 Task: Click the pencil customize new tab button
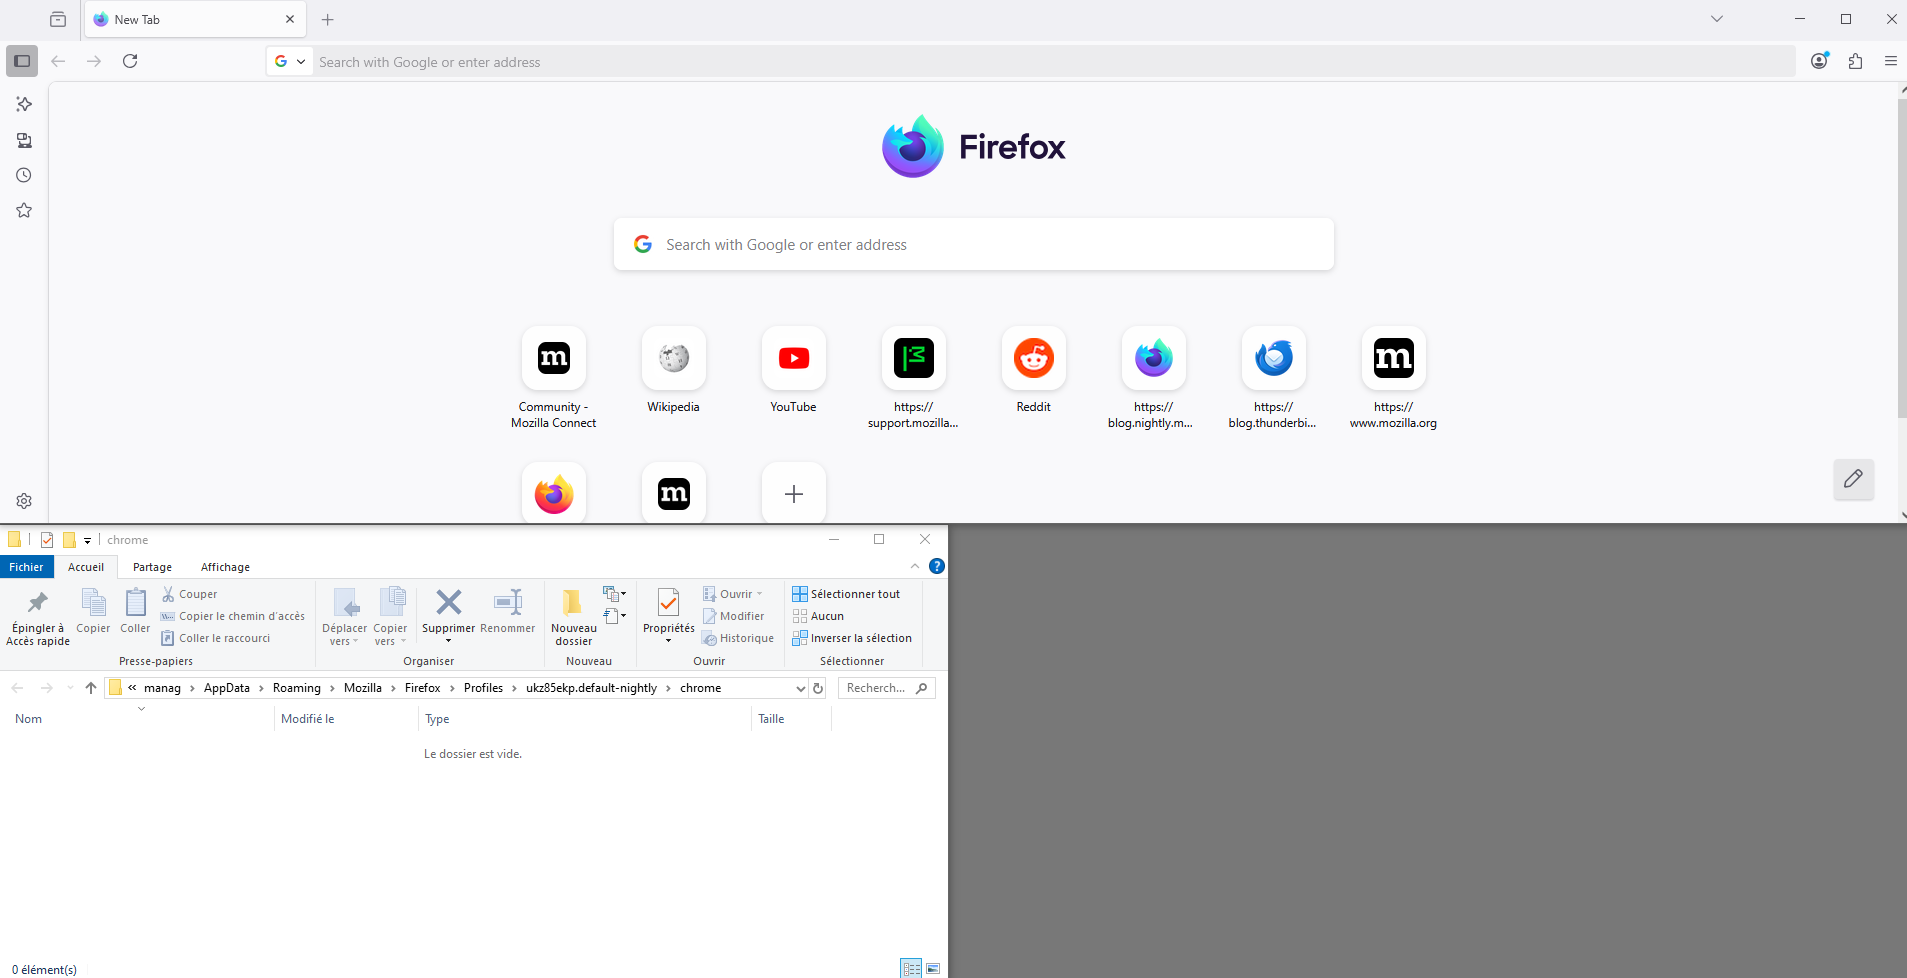(x=1853, y=479)
